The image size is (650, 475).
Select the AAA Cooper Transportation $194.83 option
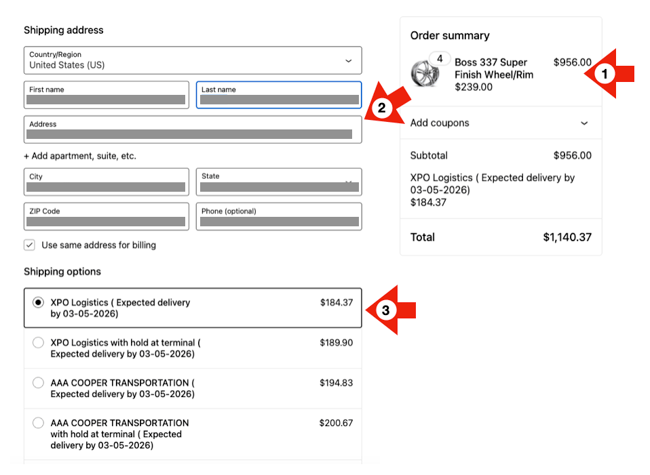click(39, 383)
